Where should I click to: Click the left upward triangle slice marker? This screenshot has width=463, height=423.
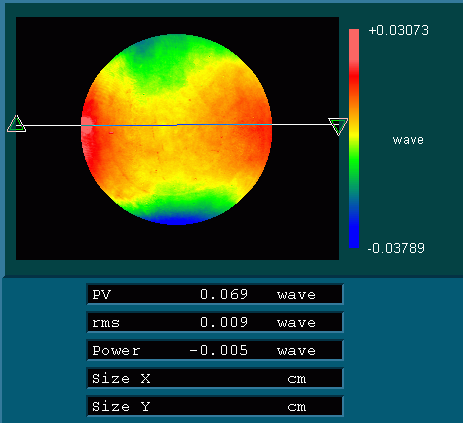[16, 124]
